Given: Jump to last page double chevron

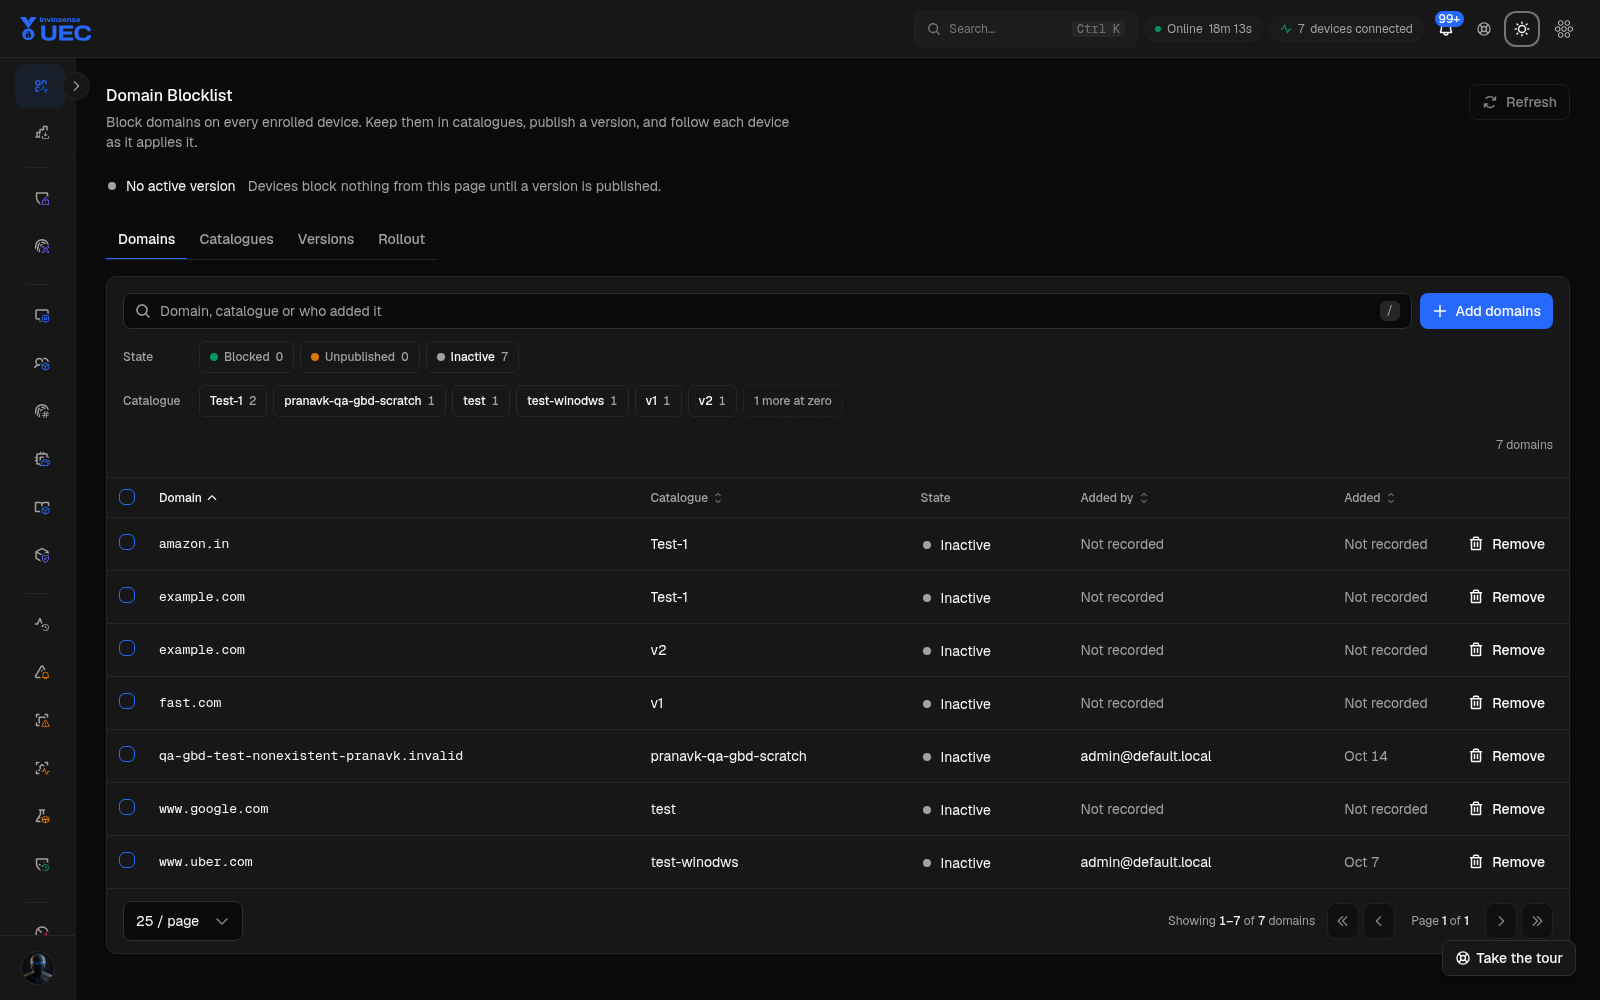Looking at the screenshot, I should [x=1537, y=921].
